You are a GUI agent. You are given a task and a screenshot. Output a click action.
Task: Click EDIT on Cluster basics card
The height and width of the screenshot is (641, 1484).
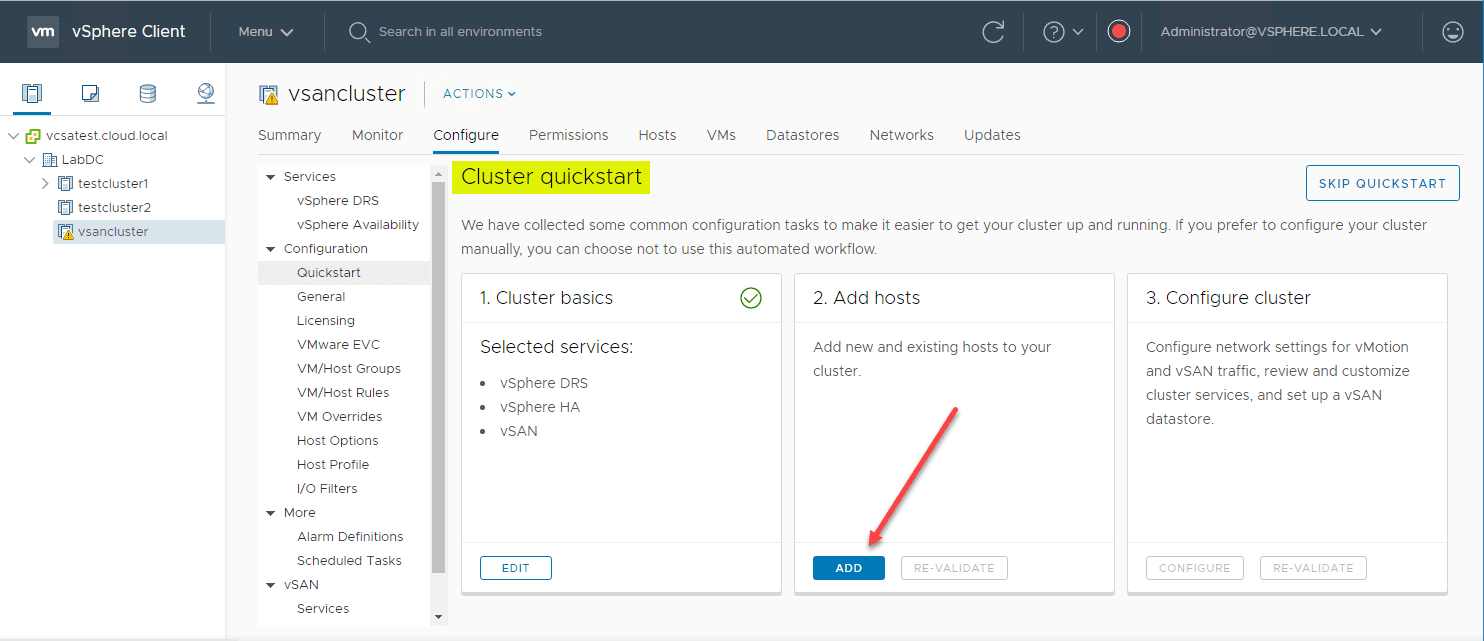pyautogui.click(x=516, y=568)
